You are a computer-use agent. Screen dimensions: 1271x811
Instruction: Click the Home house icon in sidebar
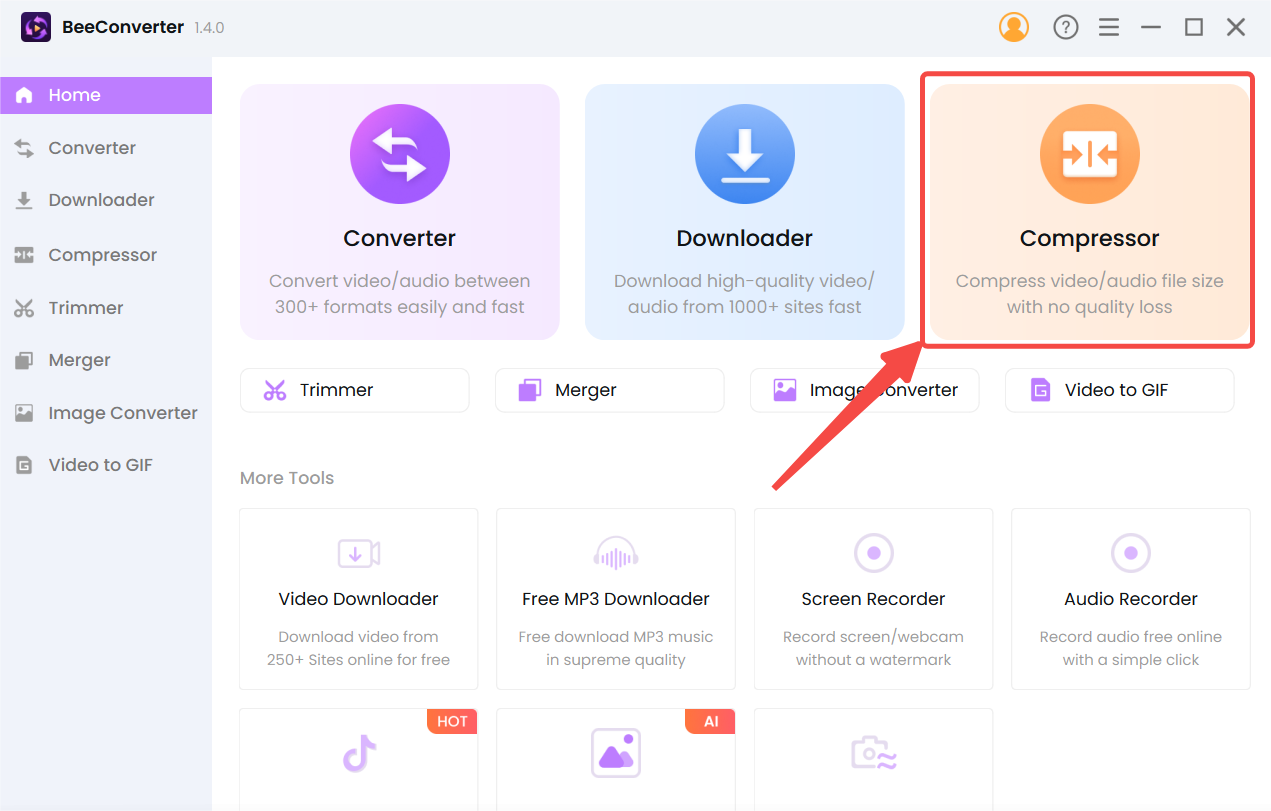24,95
